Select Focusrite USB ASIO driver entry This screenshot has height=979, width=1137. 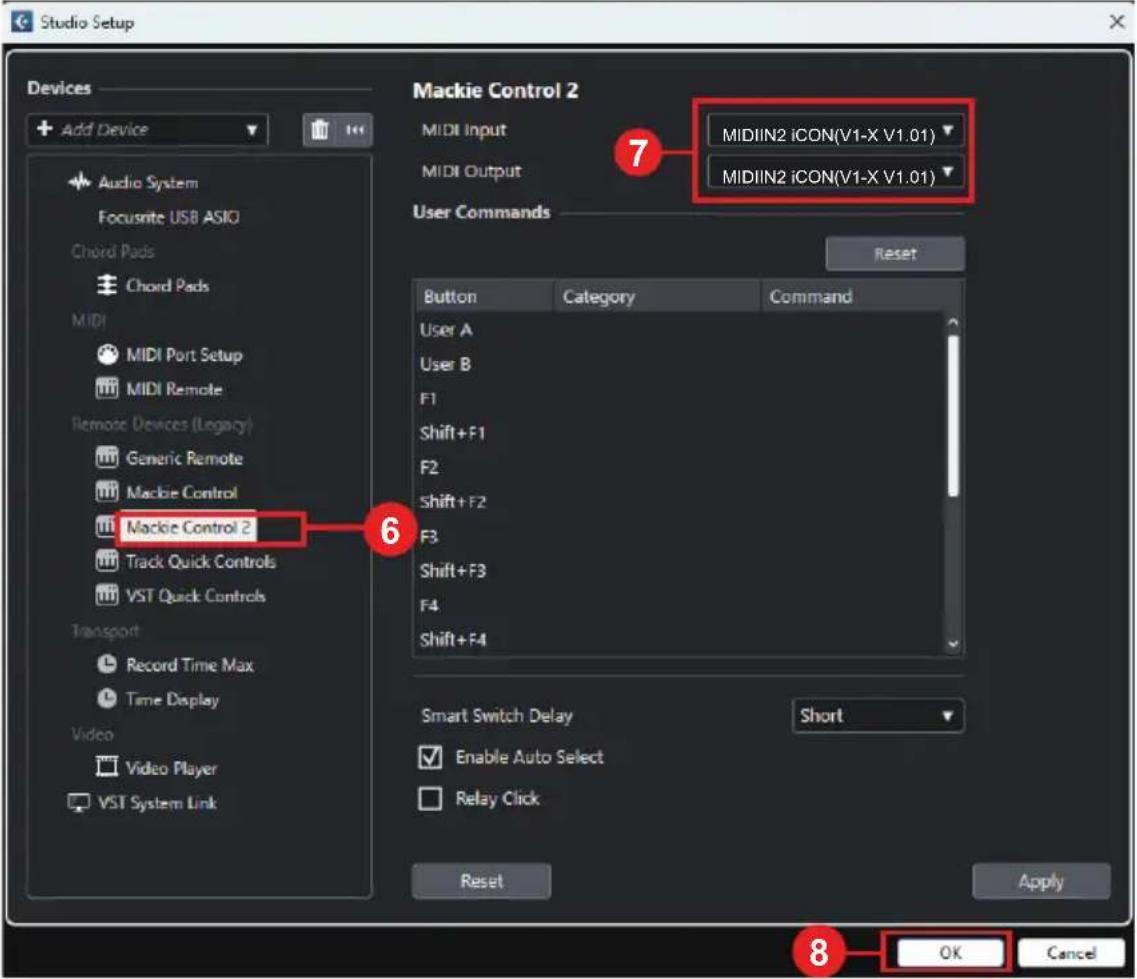click(x=169, y=217)
